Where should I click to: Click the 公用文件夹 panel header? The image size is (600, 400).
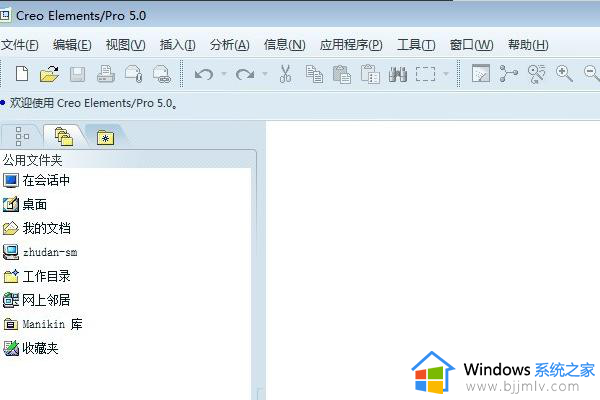[33, 160]
